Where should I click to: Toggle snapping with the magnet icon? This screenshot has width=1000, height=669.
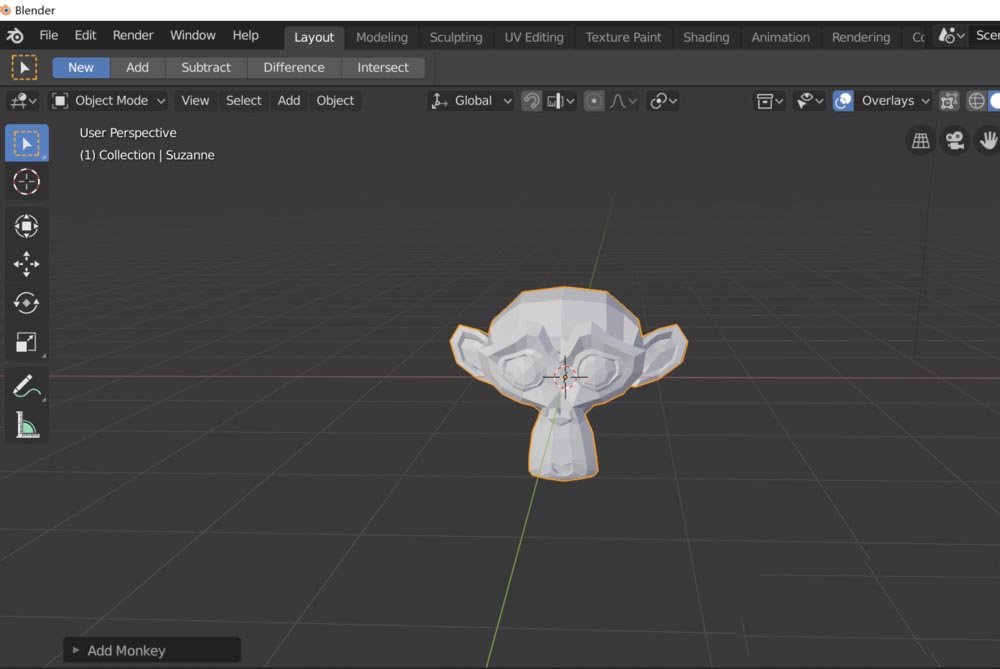coord(531,100)
